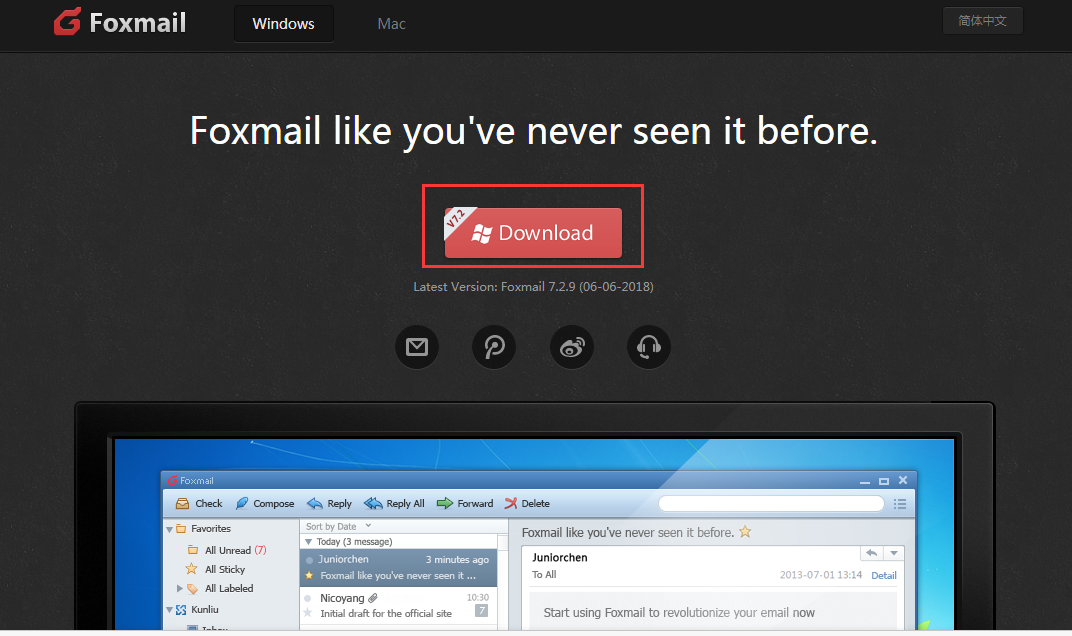Click Forward in the preview toolbar
Viewport: 1072px width, 636px height.
[465, 503]
